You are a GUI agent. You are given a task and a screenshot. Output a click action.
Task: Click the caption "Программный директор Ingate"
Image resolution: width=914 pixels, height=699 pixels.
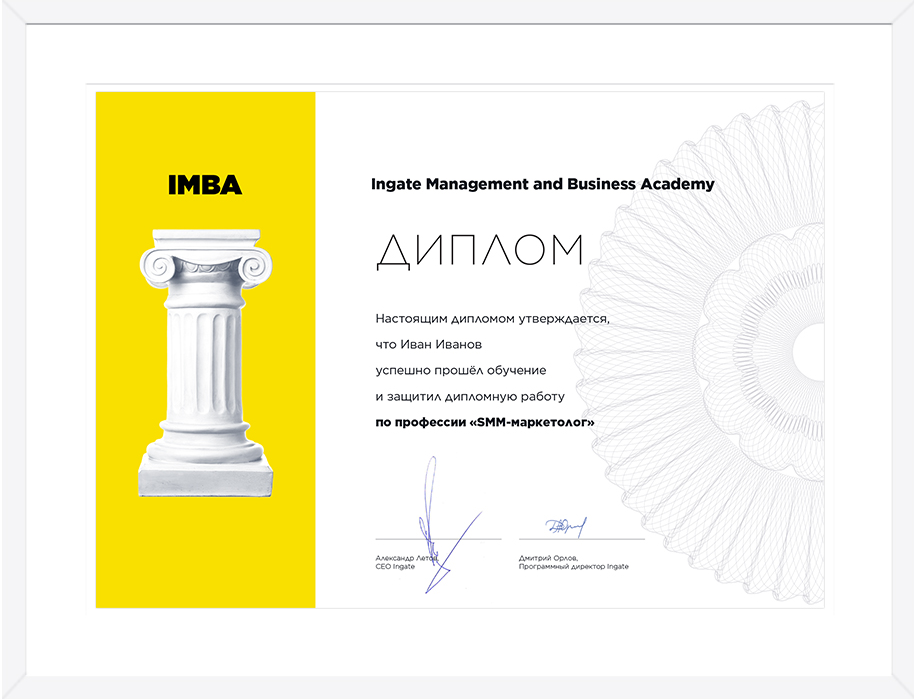coord(574,567)
